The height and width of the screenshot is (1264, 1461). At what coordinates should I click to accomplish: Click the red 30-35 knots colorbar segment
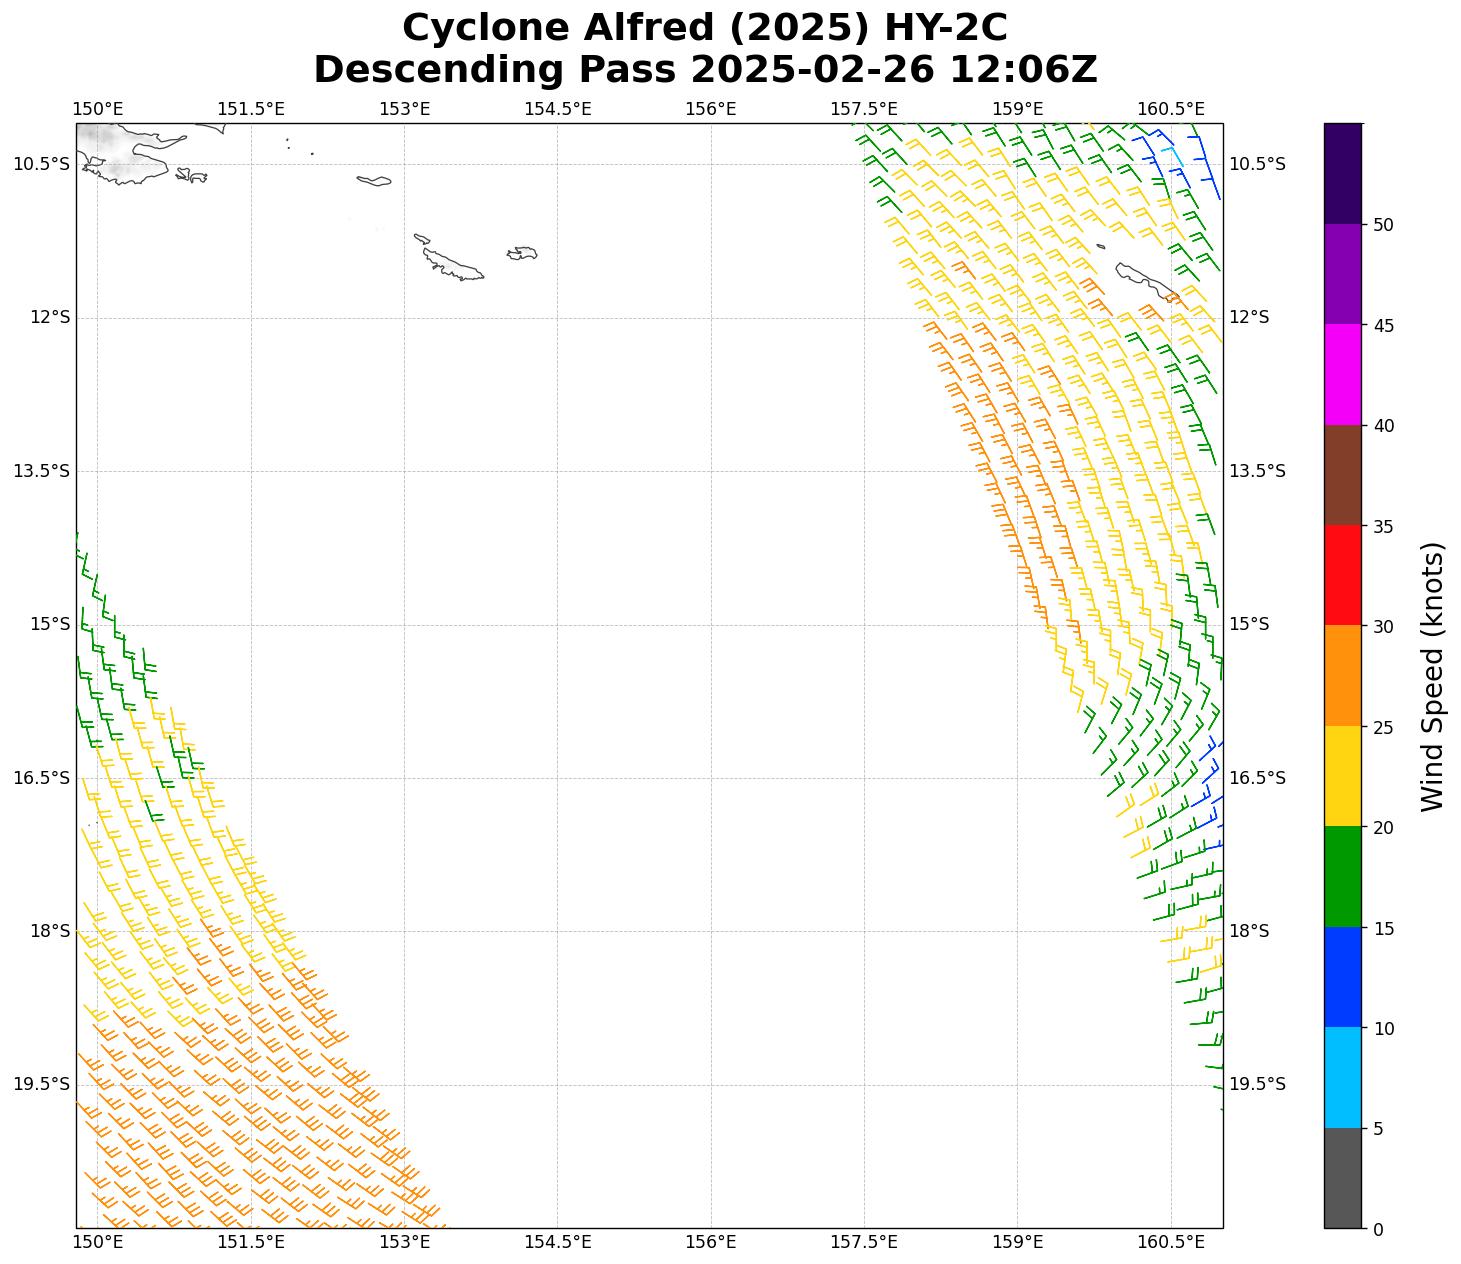point(1342,575)
